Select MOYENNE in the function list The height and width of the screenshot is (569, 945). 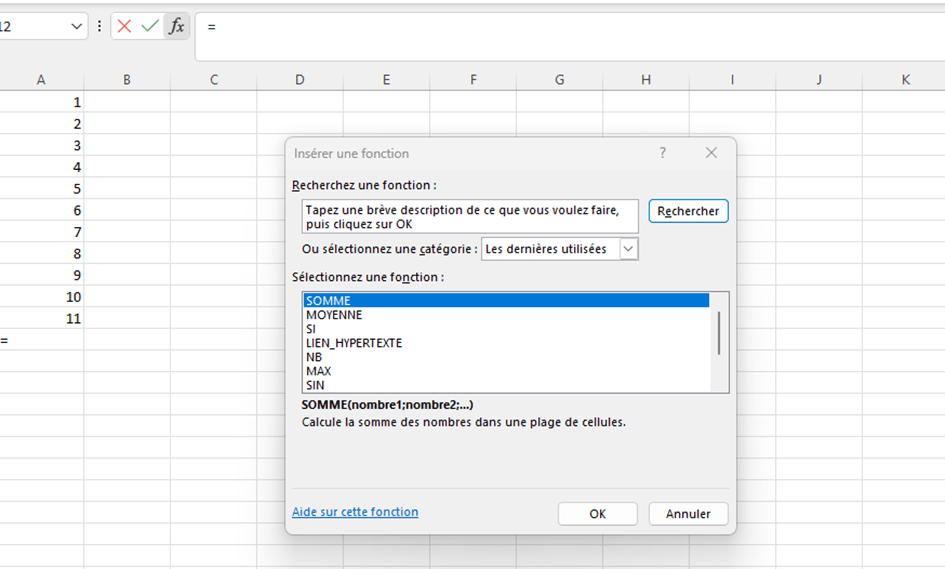pos(334,315)
